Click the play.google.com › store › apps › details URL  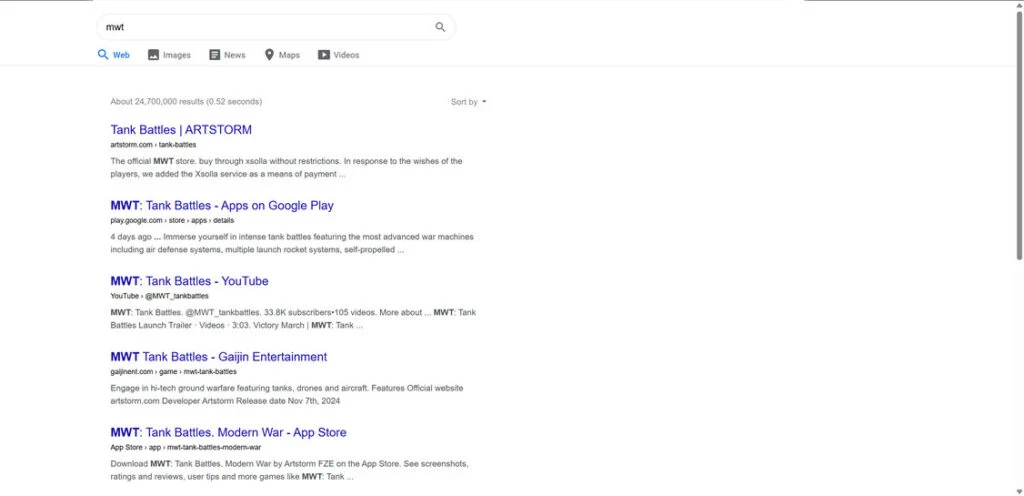pyautogui.click(x=172, y=221)
